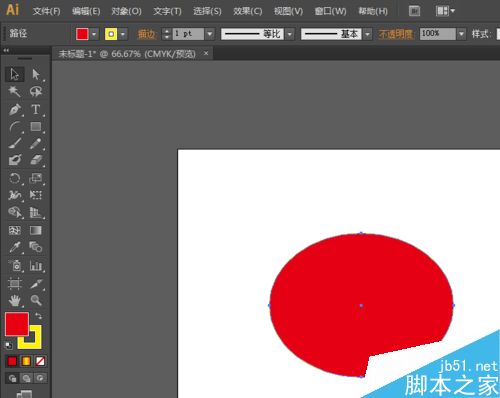500x398 pixels.
Task: Open the 基本 brush definition dropdown
Action: pyautogui.click(x=367, y=34)
